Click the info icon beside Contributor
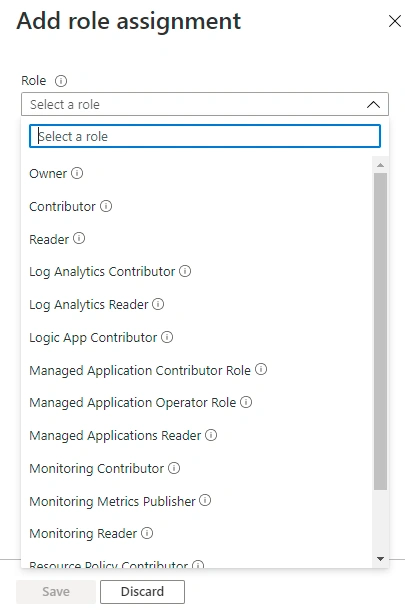The width and height of the screenshot is (405, 610). click(x=106, y=206)
